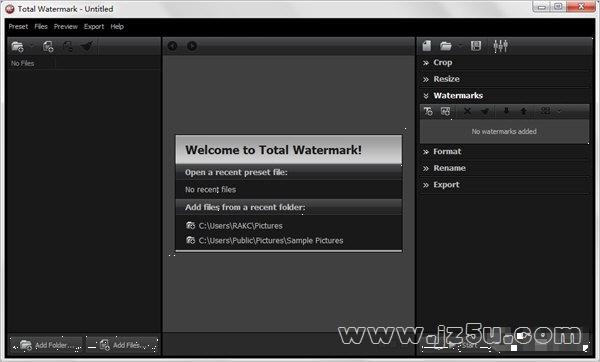
Task: Click the clear watermarks broom icon
Action: pos(485,111)
